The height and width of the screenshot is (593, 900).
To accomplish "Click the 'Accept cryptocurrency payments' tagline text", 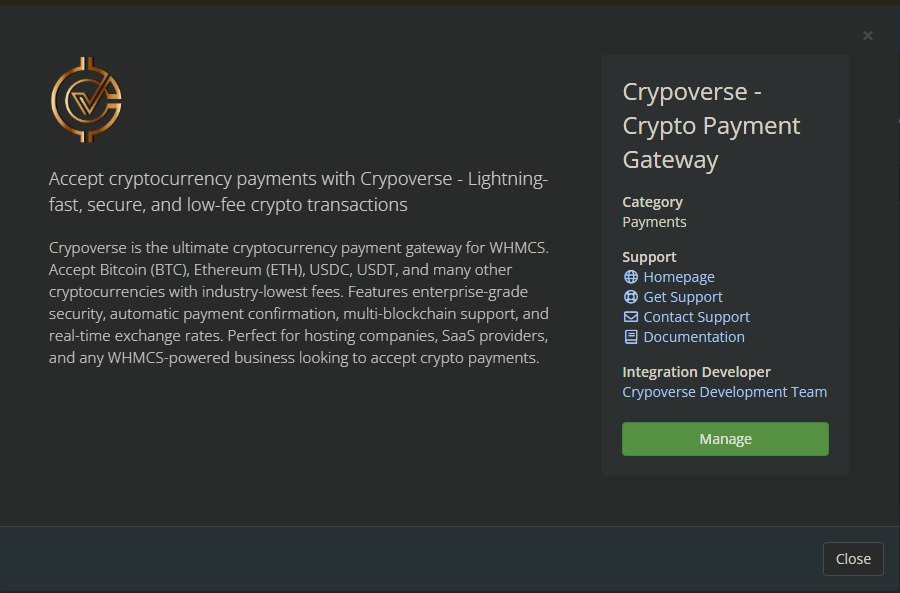I will click(298, 191).
